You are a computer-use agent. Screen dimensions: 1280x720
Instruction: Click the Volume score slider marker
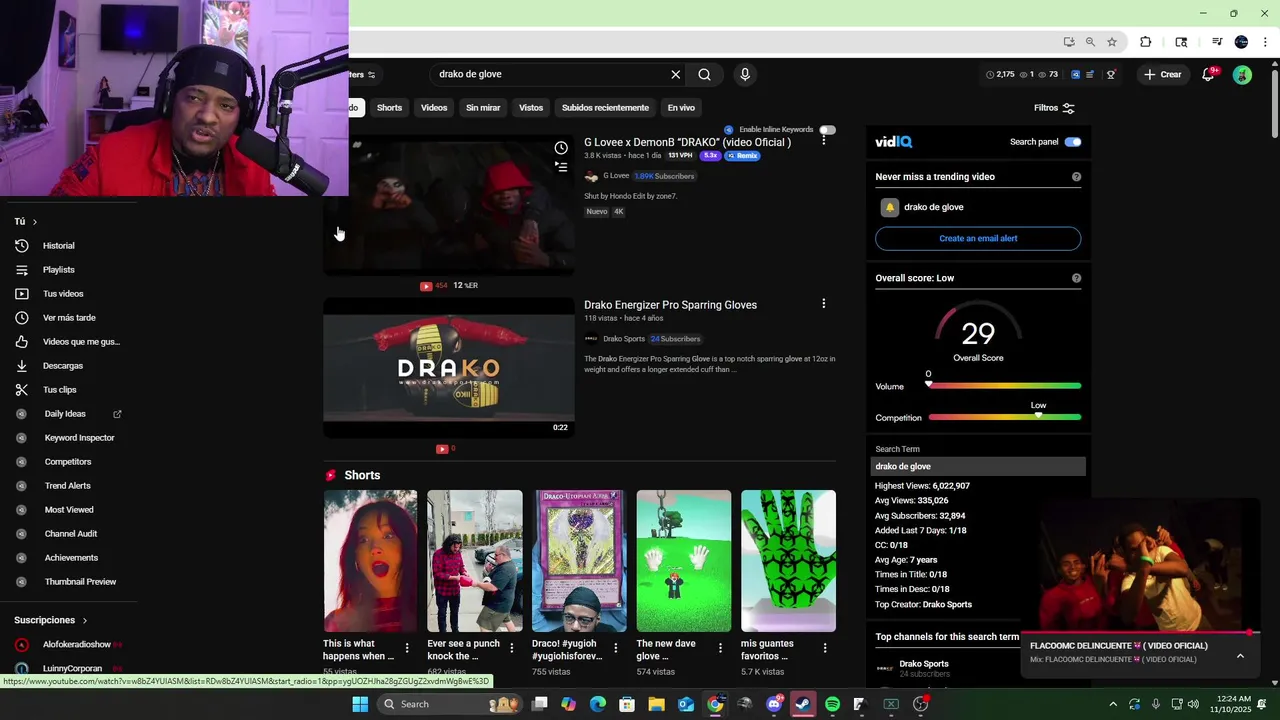point(928,384)
